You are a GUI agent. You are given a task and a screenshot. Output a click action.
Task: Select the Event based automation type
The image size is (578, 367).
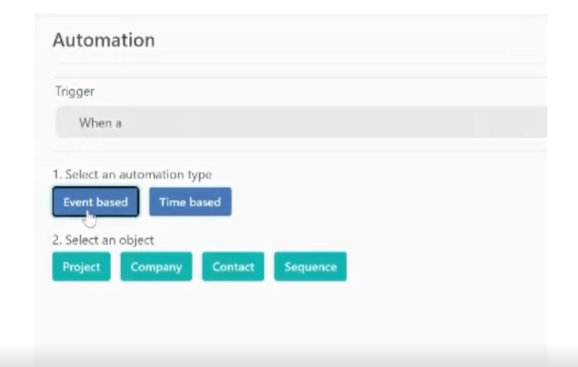[95, 202]
